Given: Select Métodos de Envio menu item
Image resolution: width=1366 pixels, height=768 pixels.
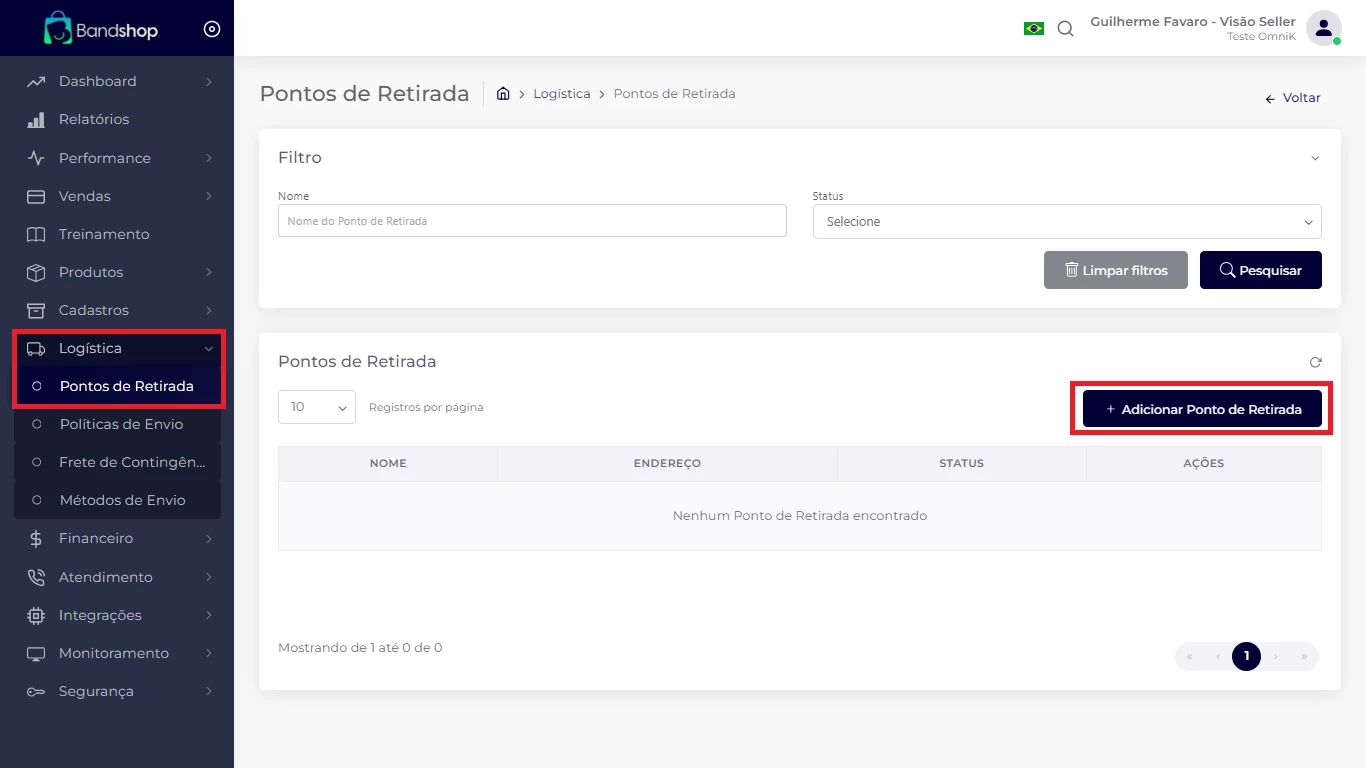Looking at the screenshot, I should tap(122, 500).
